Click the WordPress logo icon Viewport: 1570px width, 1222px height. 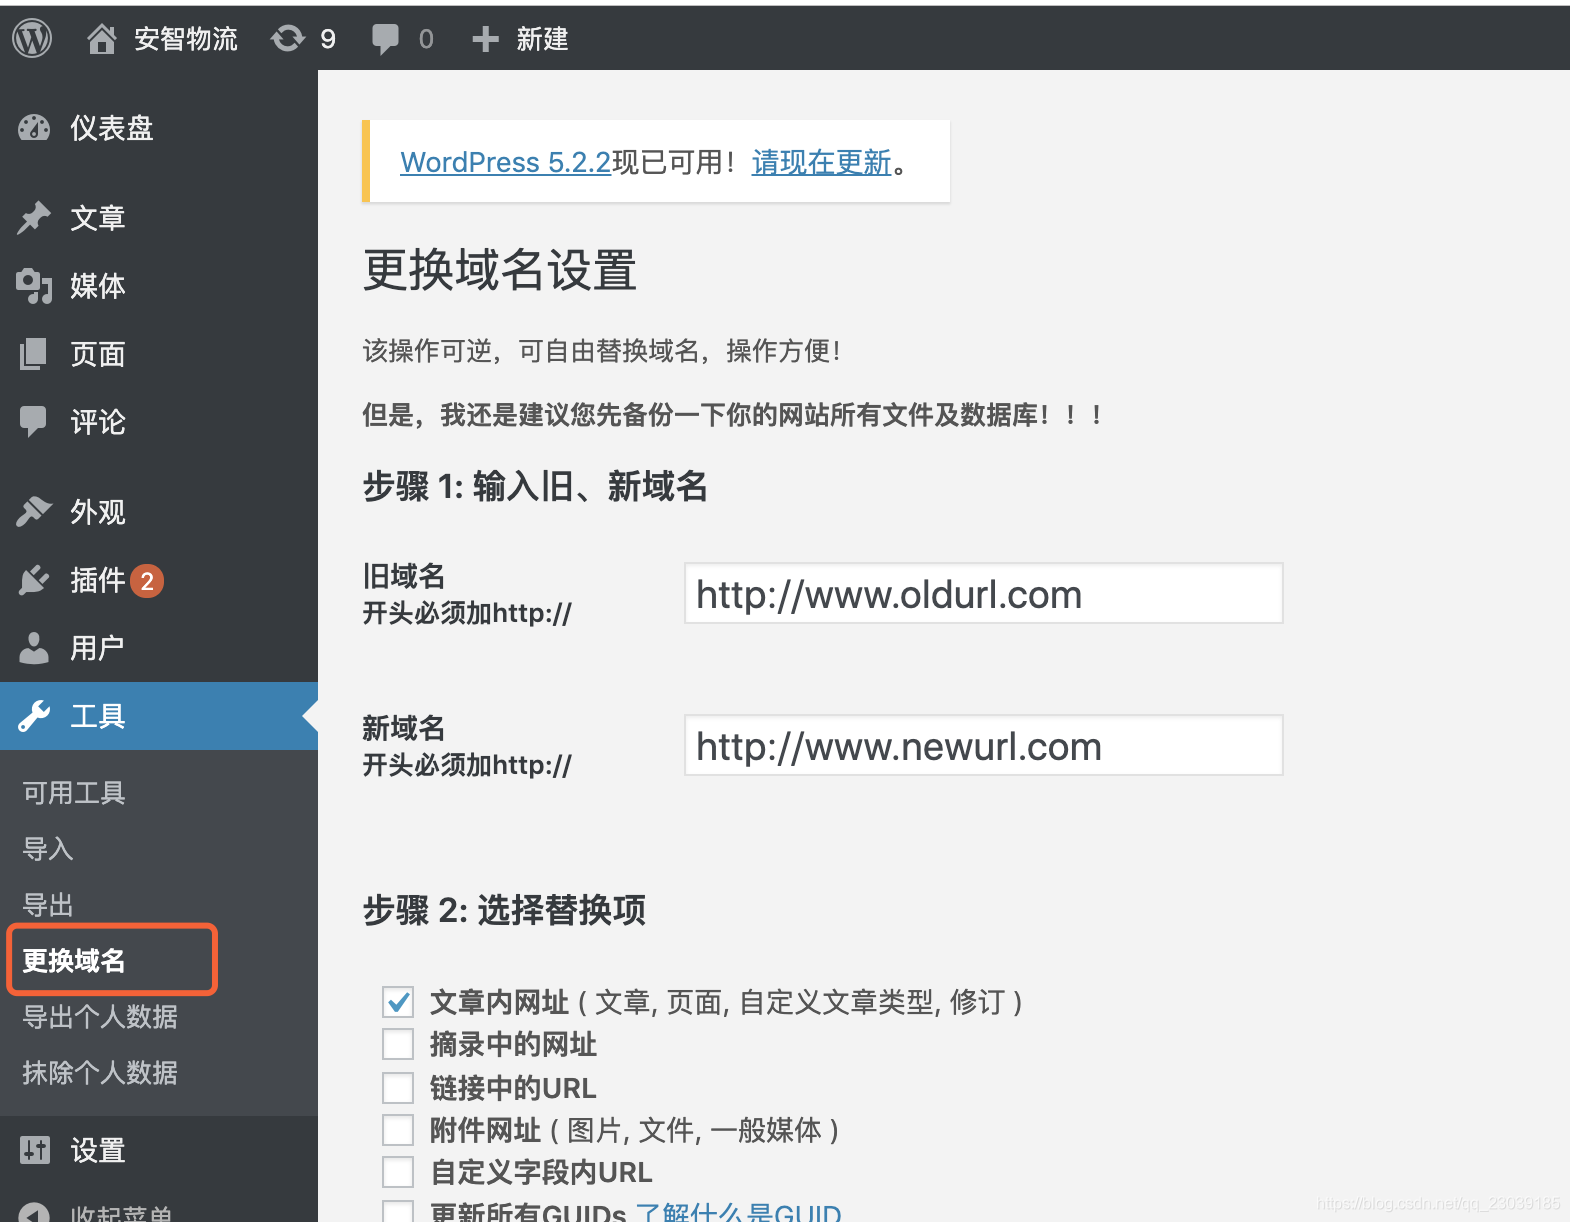pos(32,39)
